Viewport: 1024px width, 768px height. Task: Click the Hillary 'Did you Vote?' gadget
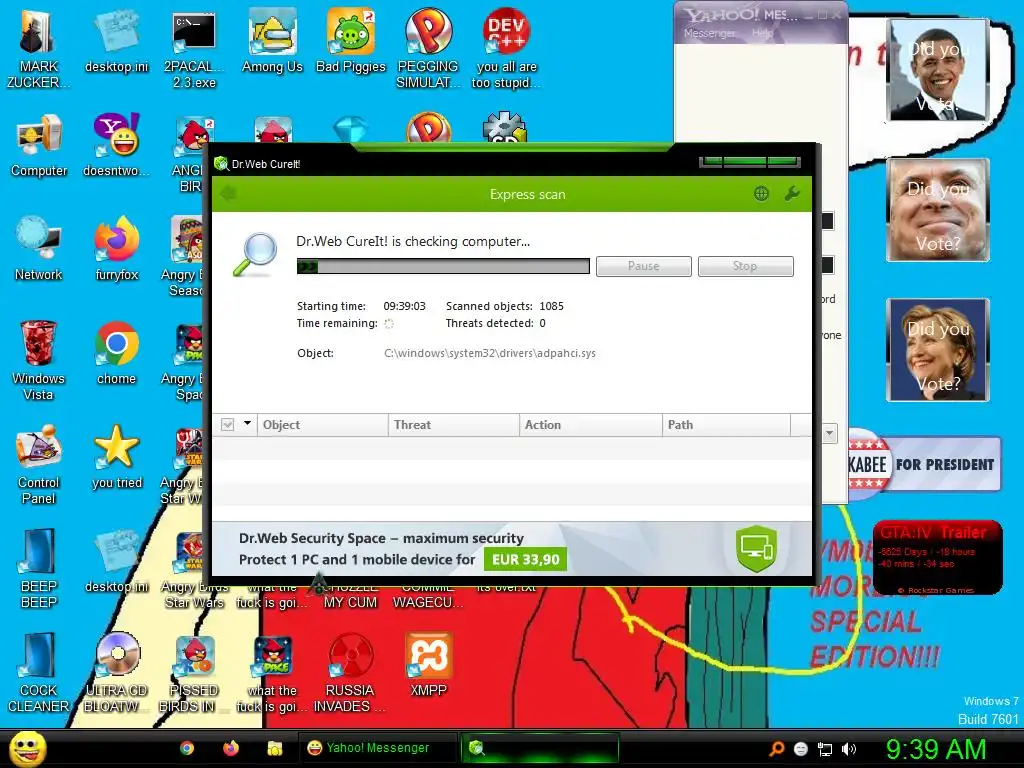(x=938, y=349)
